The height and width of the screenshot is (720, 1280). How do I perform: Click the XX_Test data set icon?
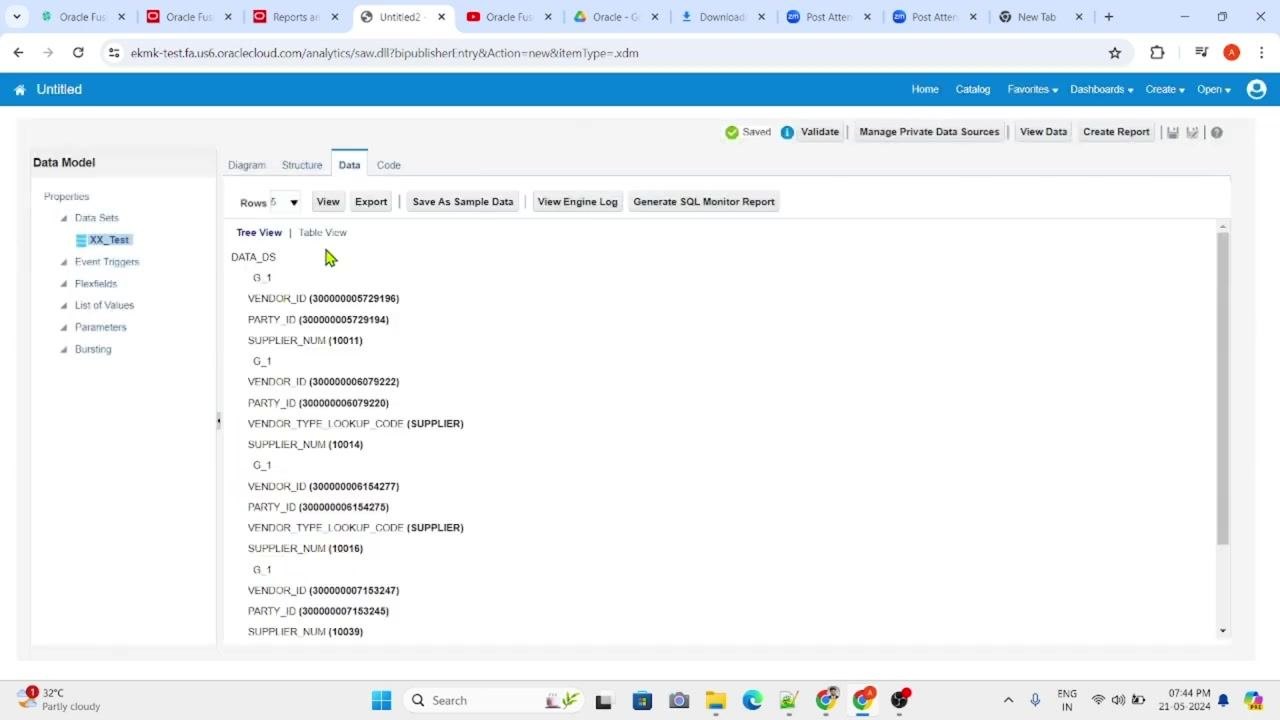click(81, 240)
